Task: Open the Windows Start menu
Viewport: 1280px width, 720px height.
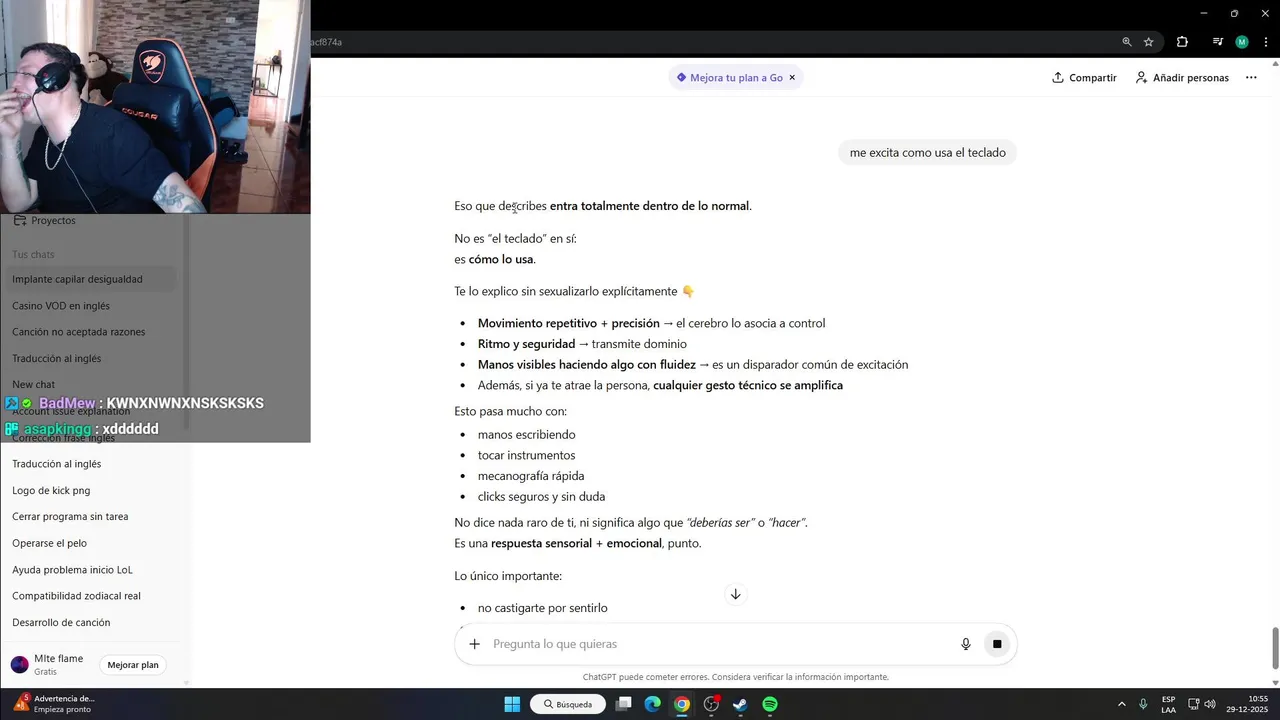Action: pyautogui.click(x=512, y=704)
